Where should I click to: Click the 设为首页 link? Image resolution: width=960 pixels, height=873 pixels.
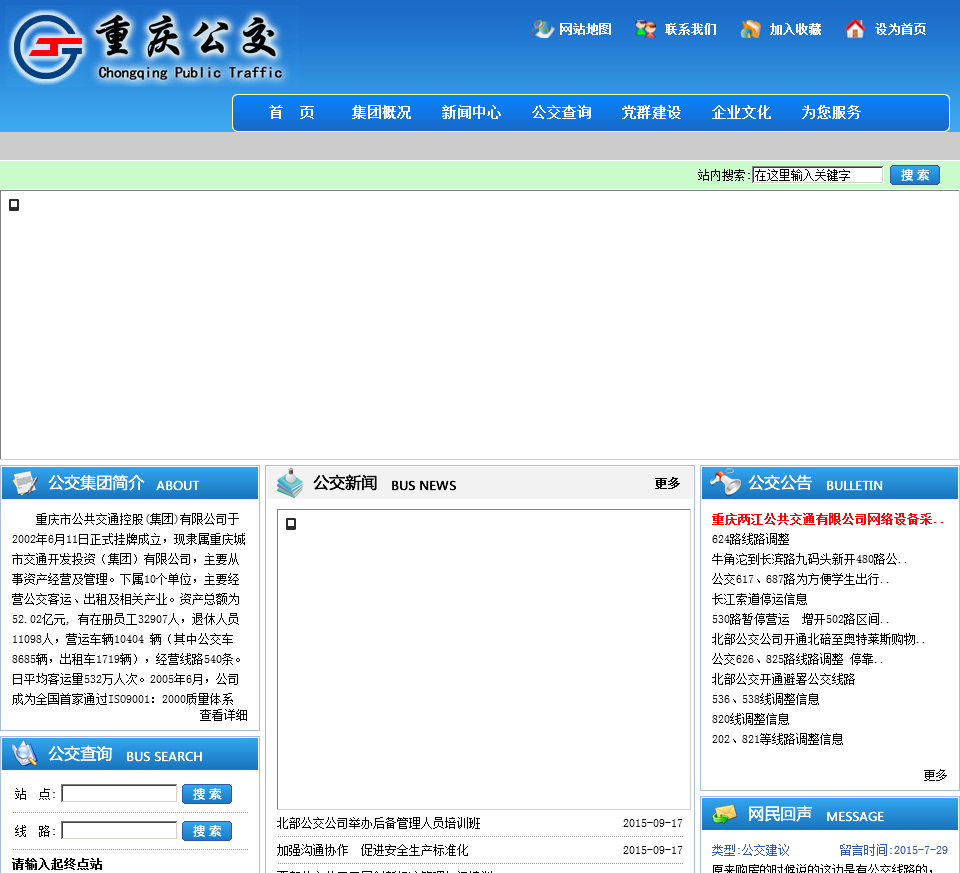[901, 29]
